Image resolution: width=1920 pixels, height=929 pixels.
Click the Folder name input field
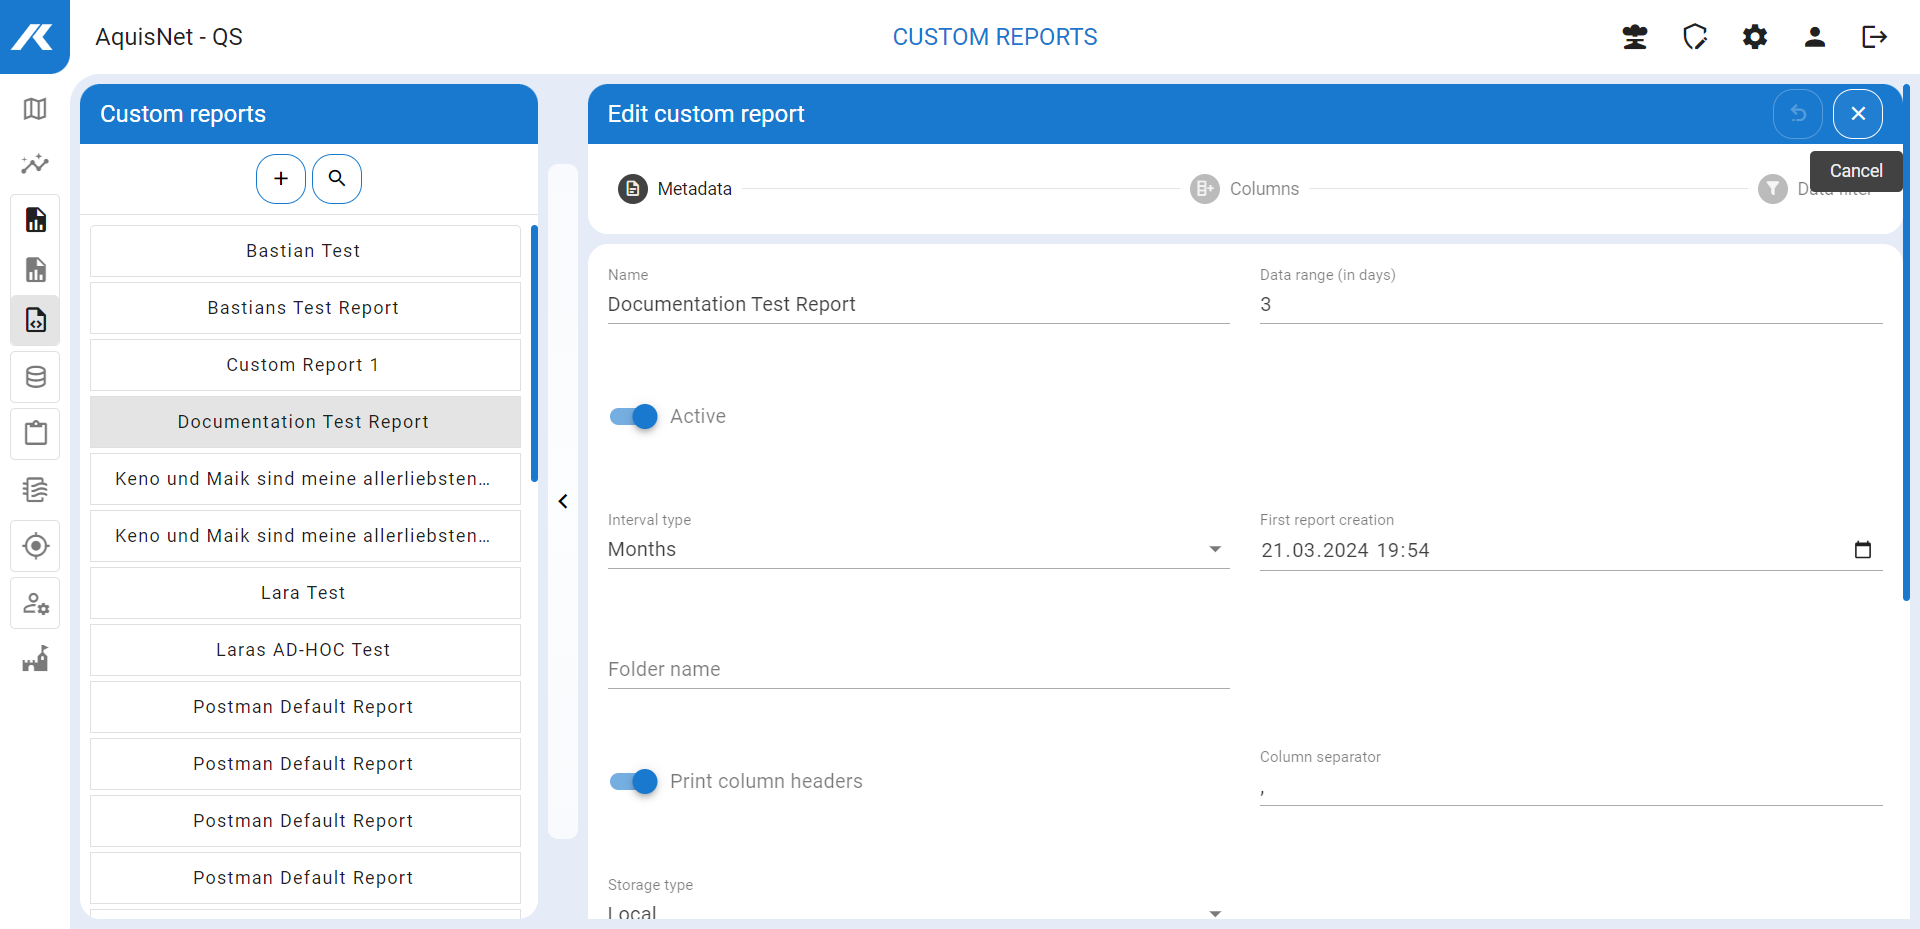[918, 669]
